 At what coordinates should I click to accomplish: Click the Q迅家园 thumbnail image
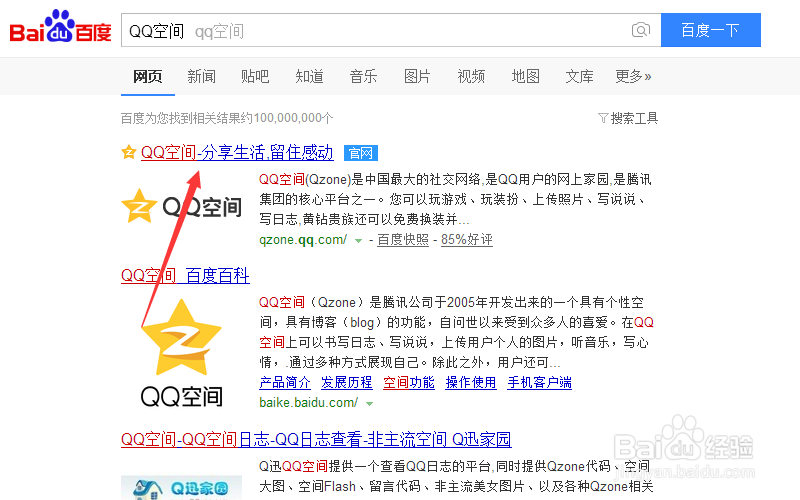tap(181, 488)
